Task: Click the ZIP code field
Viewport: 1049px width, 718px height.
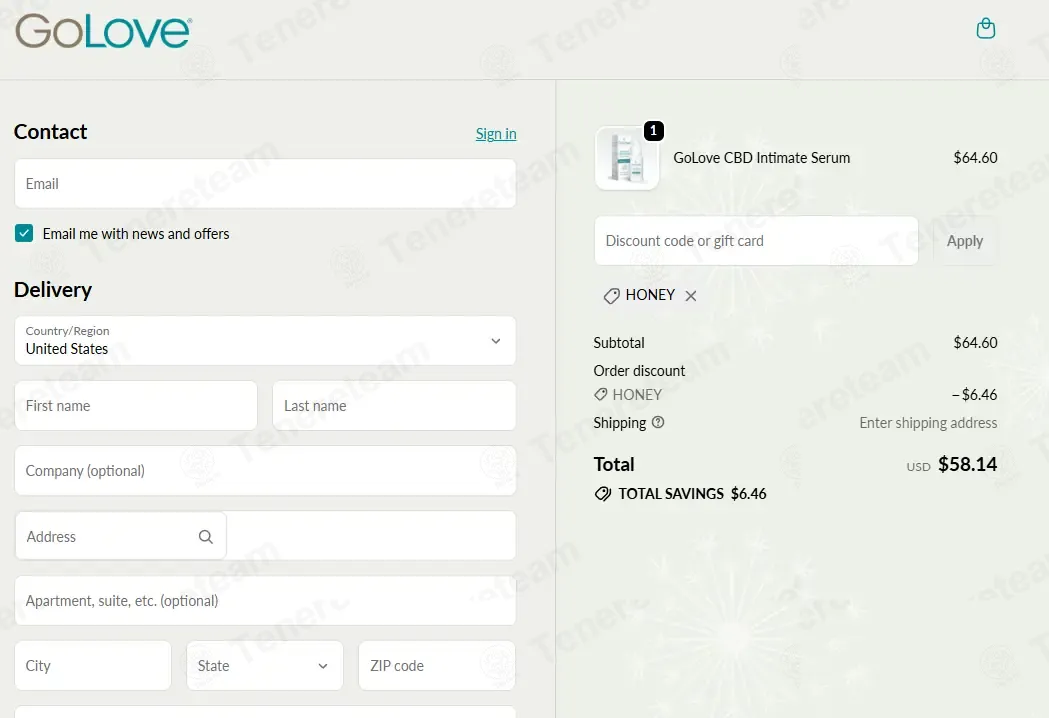Action: [x=437, y=665]
